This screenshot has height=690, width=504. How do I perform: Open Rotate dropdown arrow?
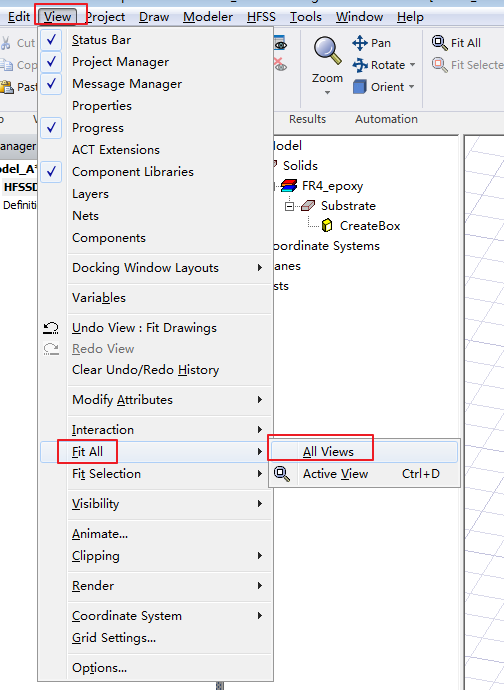point(412,65)
